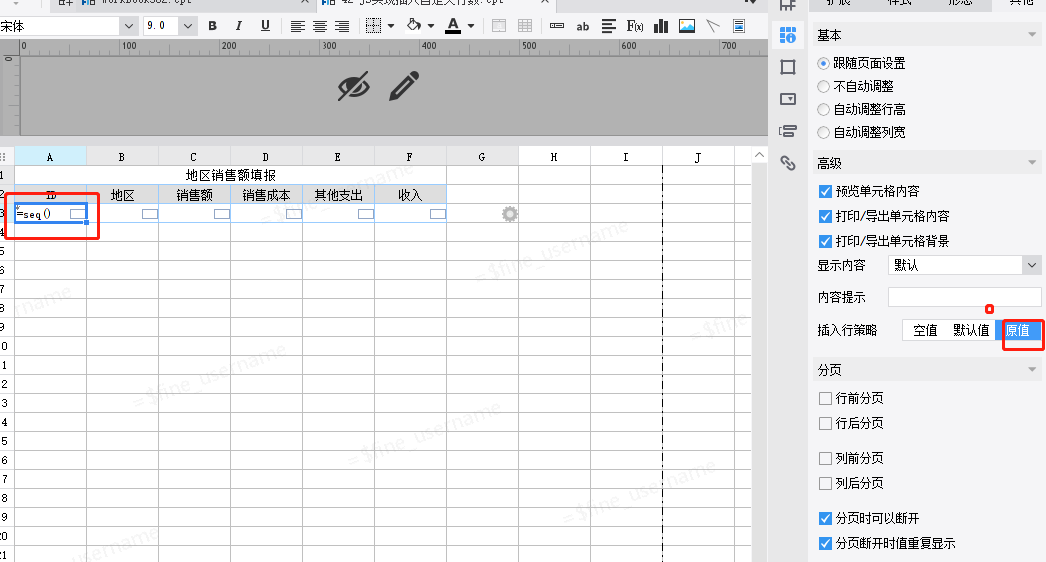Image resolution: width=1046 pixels, height=562 pixels.
Task: Select the 销售成本 header cell
Action: pyautogui.click(x=267, y=195)
